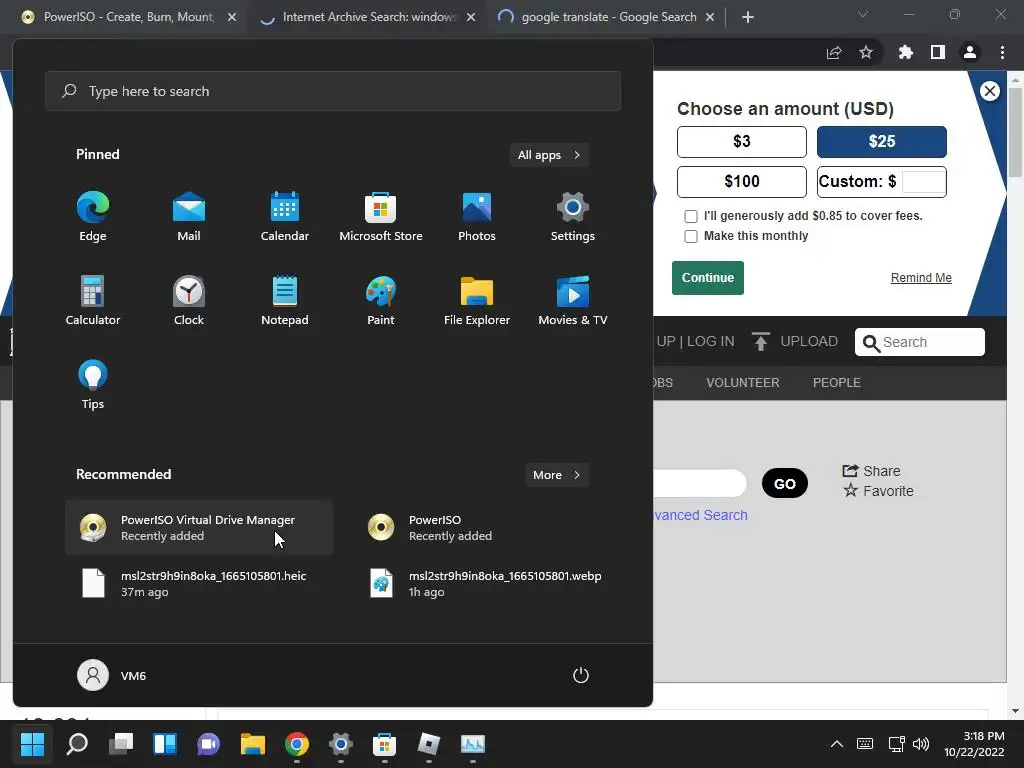Switch to google translate tab

(x=607, y=17)
